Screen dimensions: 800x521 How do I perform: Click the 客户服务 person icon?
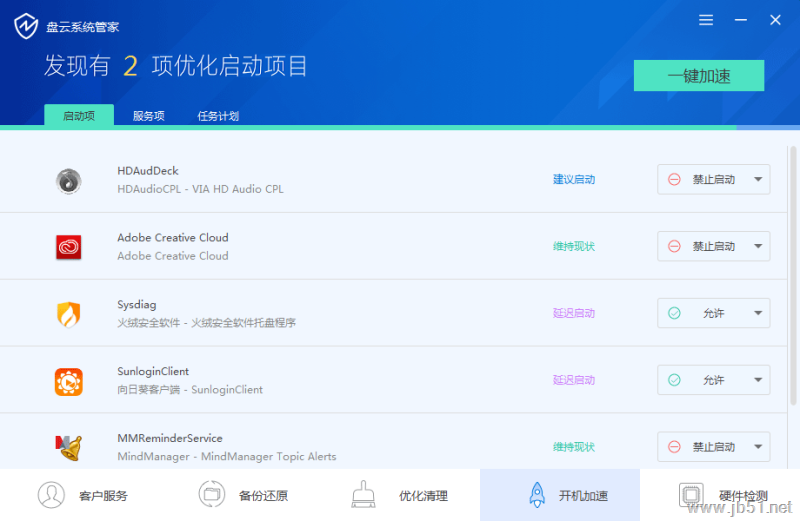(51, 495)
